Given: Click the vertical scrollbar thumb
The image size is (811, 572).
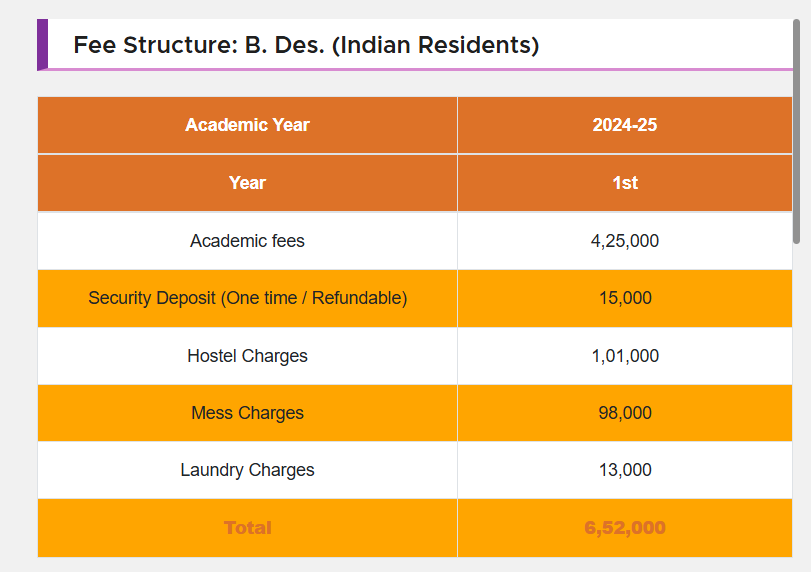Looking at the screenshot, I should pos(797,131).
